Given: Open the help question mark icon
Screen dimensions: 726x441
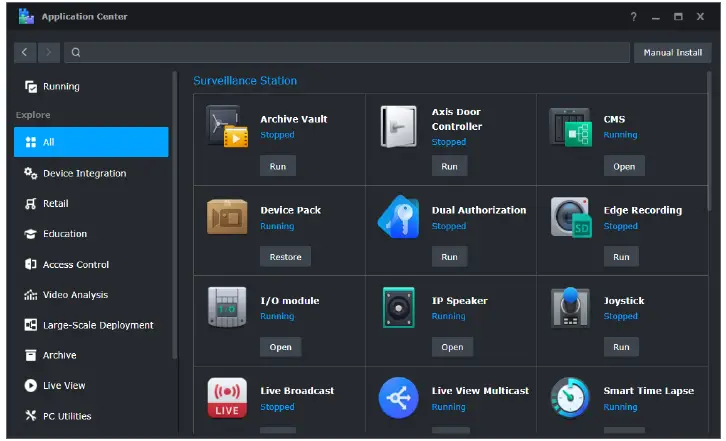Looking at the screenshot, I should click(x=633, y=17).
